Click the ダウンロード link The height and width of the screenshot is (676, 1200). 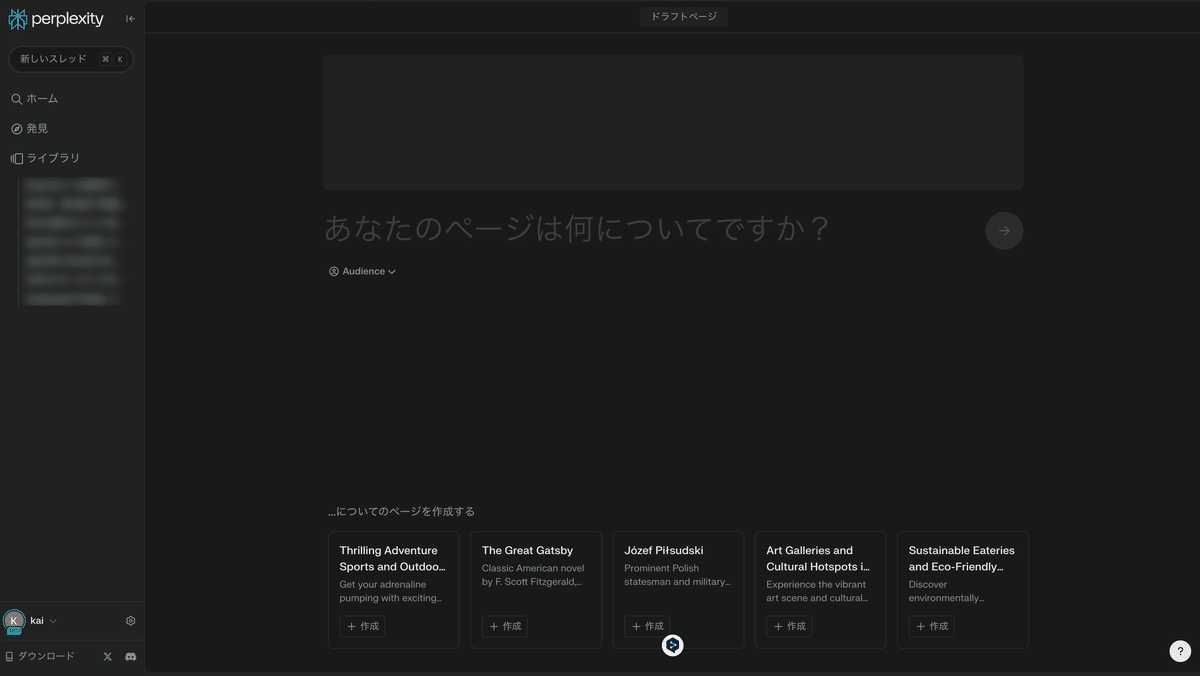[x=46, y=656]
